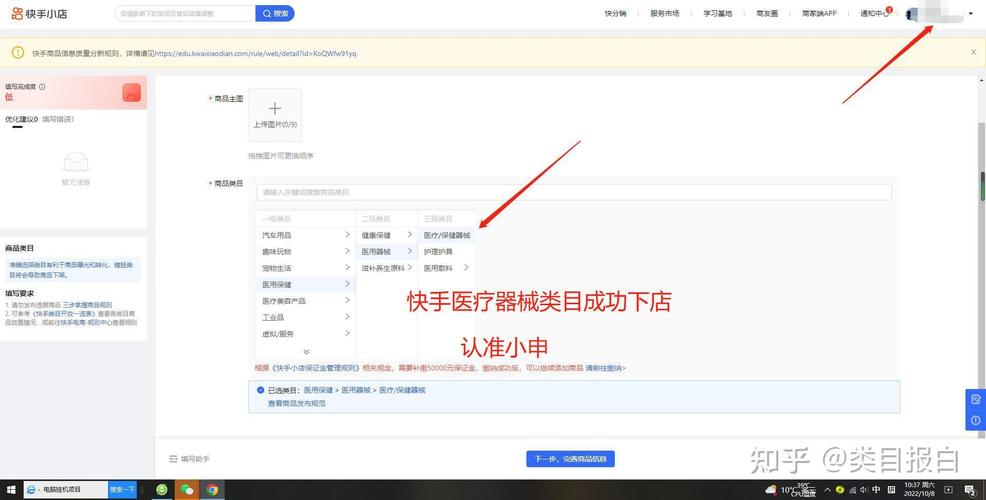The height and width of the screenshot is (500, 986).
Task: Expand the 趣味玩物 chevron
Action: tap(347, 251)
